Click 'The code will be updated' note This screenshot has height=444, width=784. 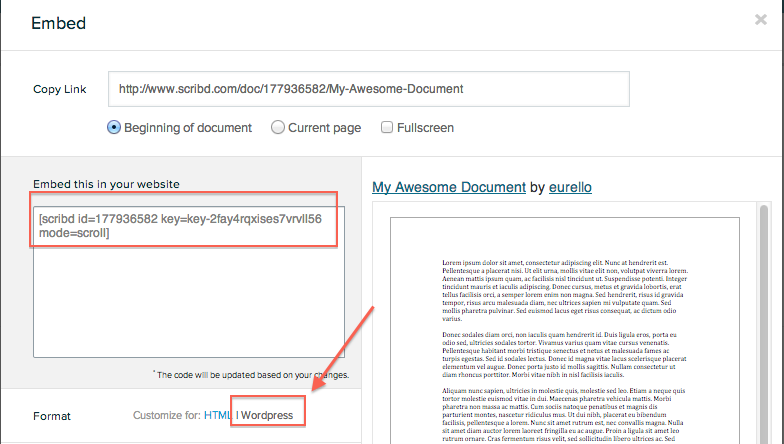(x=252, y=374)
